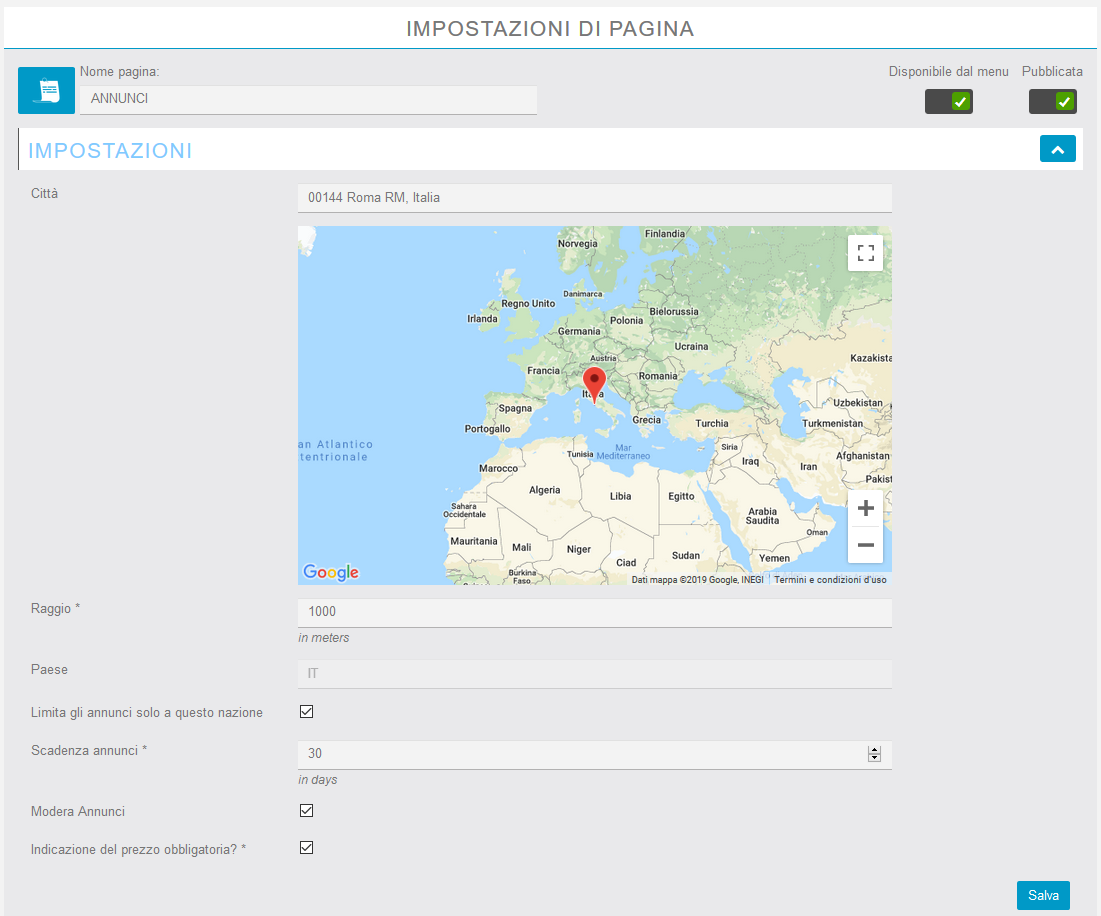Click the Regno Unito label on map
This screenshot has width=1101, height=916.
click(528, 304)
